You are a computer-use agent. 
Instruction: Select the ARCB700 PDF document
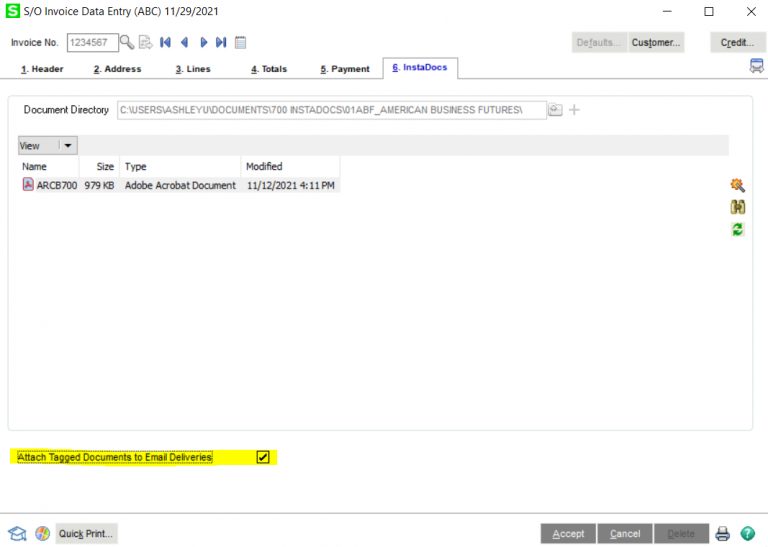[50, 185]
